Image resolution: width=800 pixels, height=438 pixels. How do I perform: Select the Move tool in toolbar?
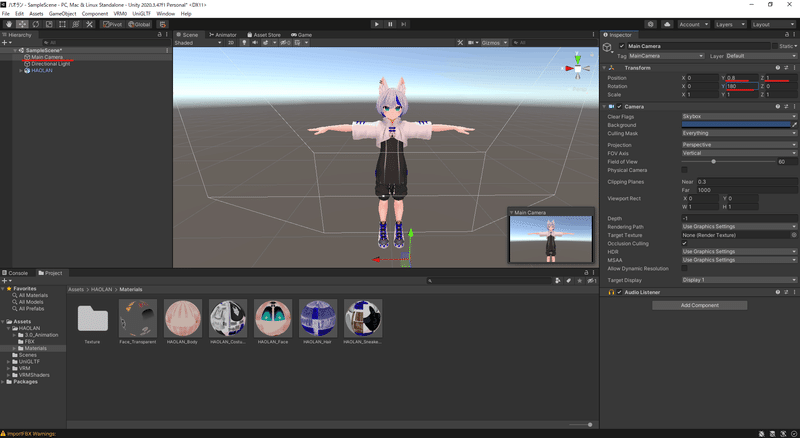[22, 24]
